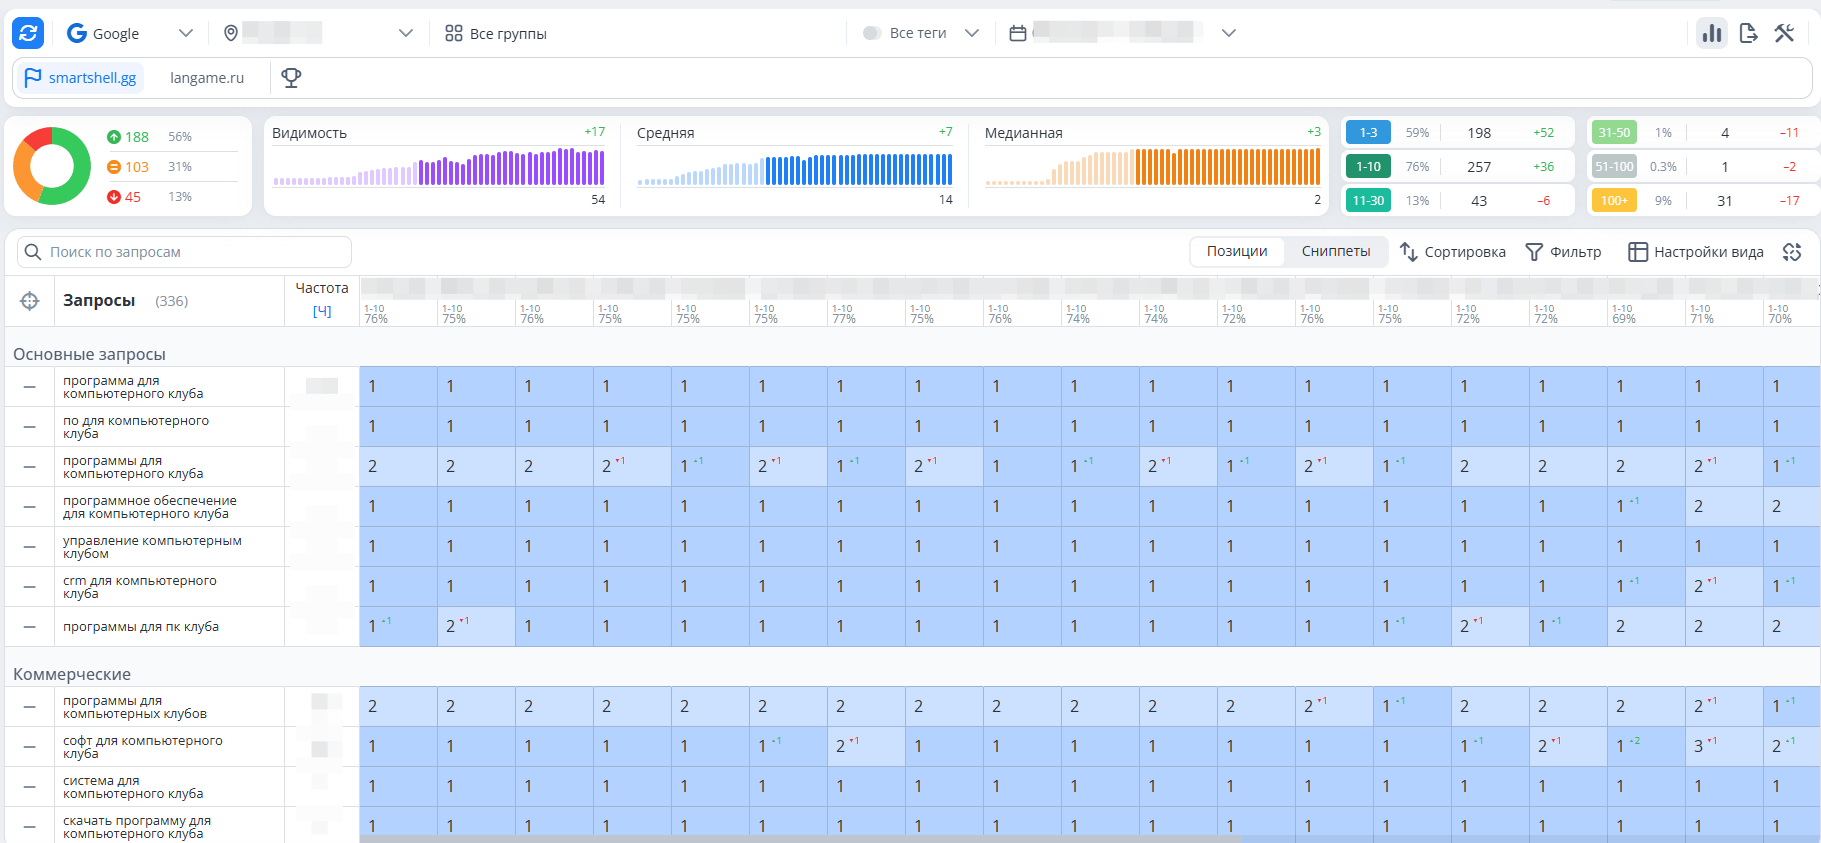Open Настройки вида view settings
The image size is (1821, 843).
[x=1695, y=252]
